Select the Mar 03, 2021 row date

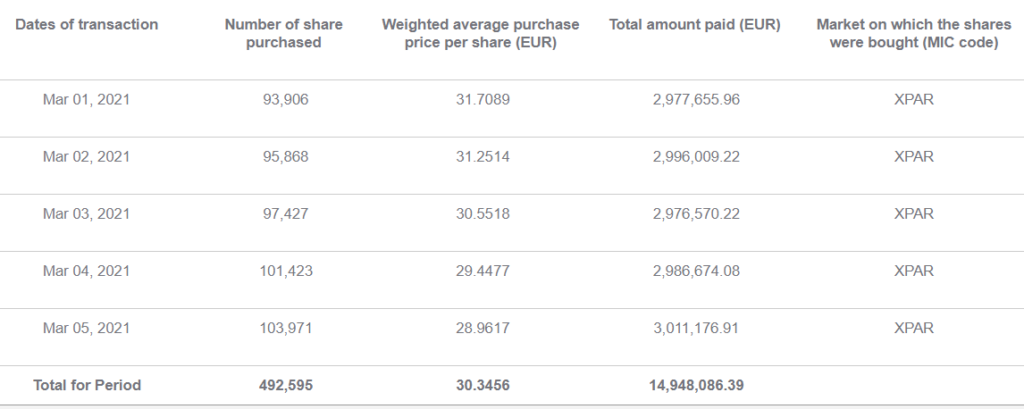(86, 214)
